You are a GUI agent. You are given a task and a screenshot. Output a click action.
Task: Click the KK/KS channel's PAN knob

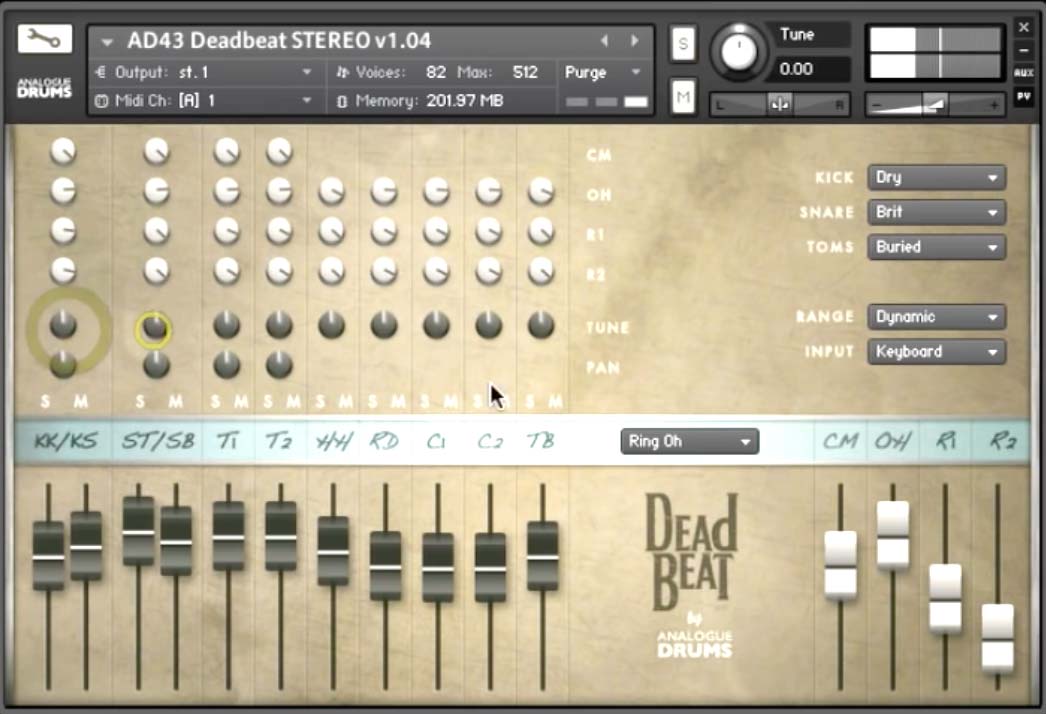coord(63,364)
